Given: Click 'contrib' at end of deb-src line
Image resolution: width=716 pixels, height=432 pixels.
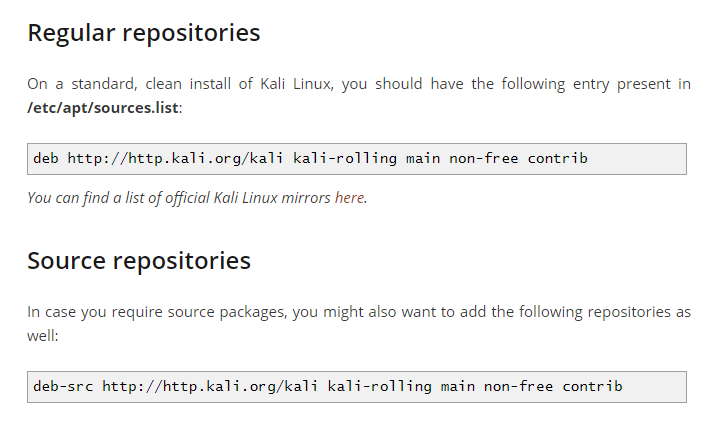Looking at the screenshot, I should (592, 386).
